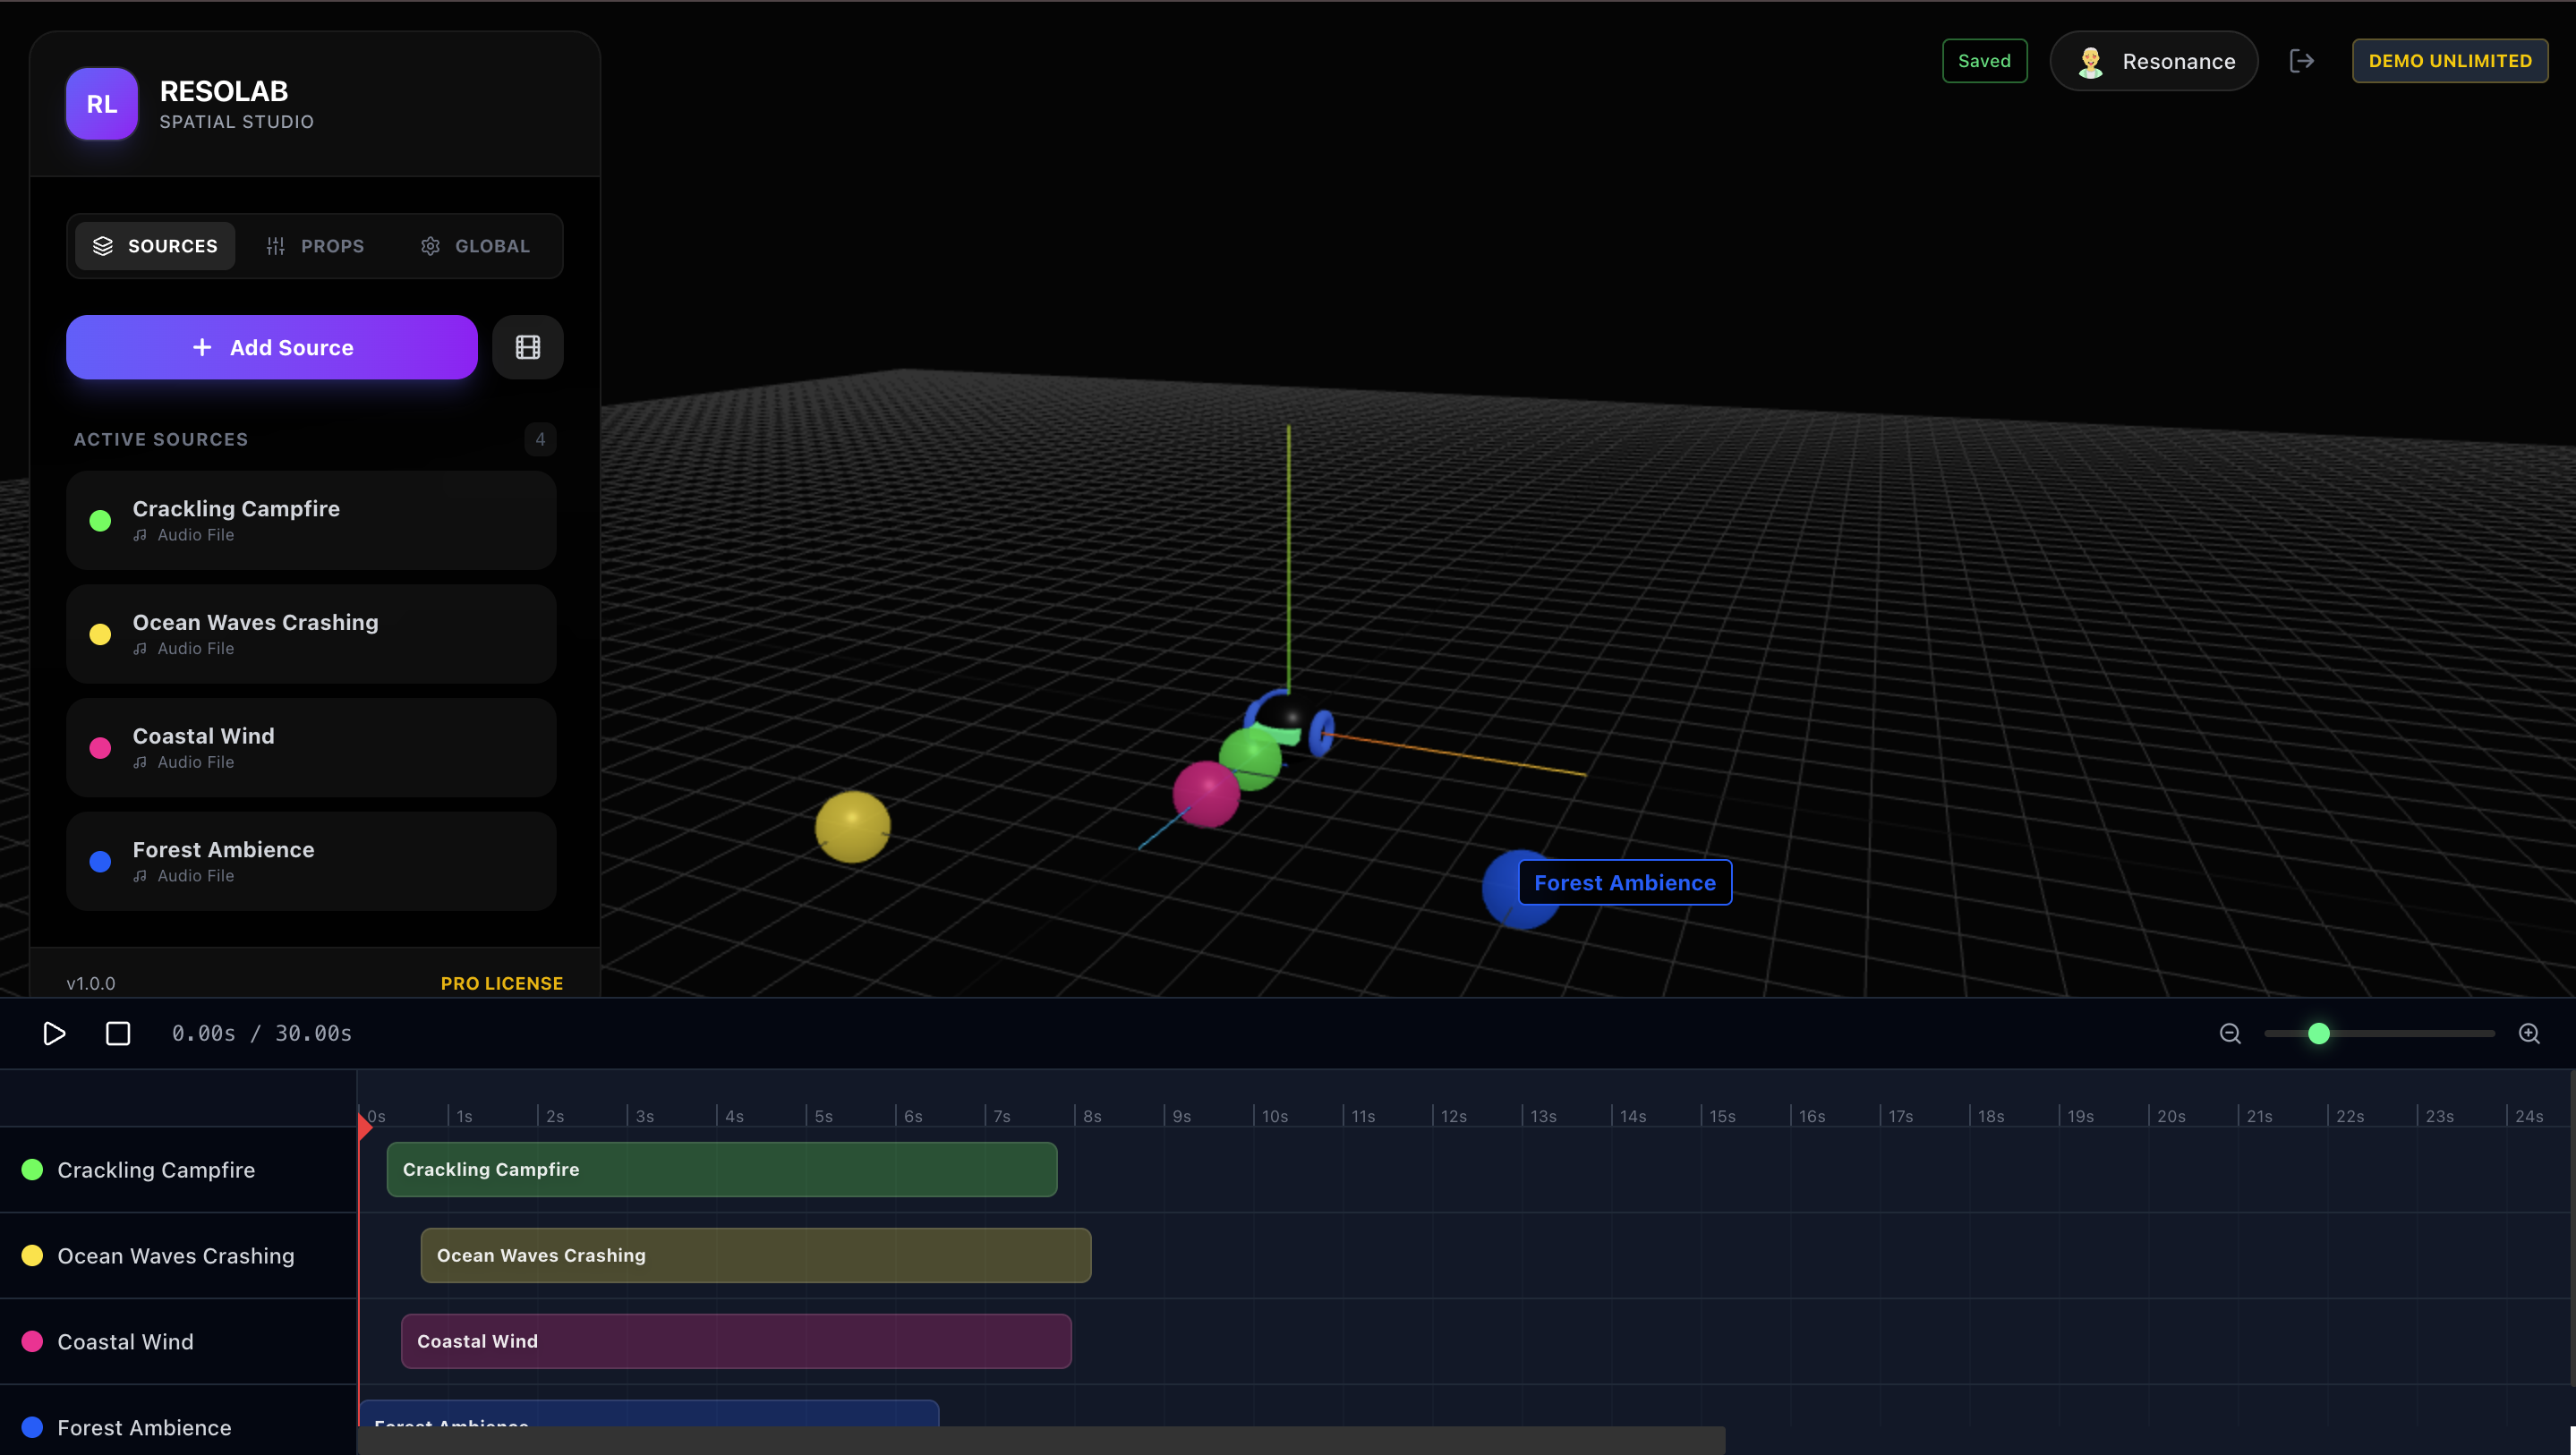Click the RL Resolab logo

[x=102, y=104]
